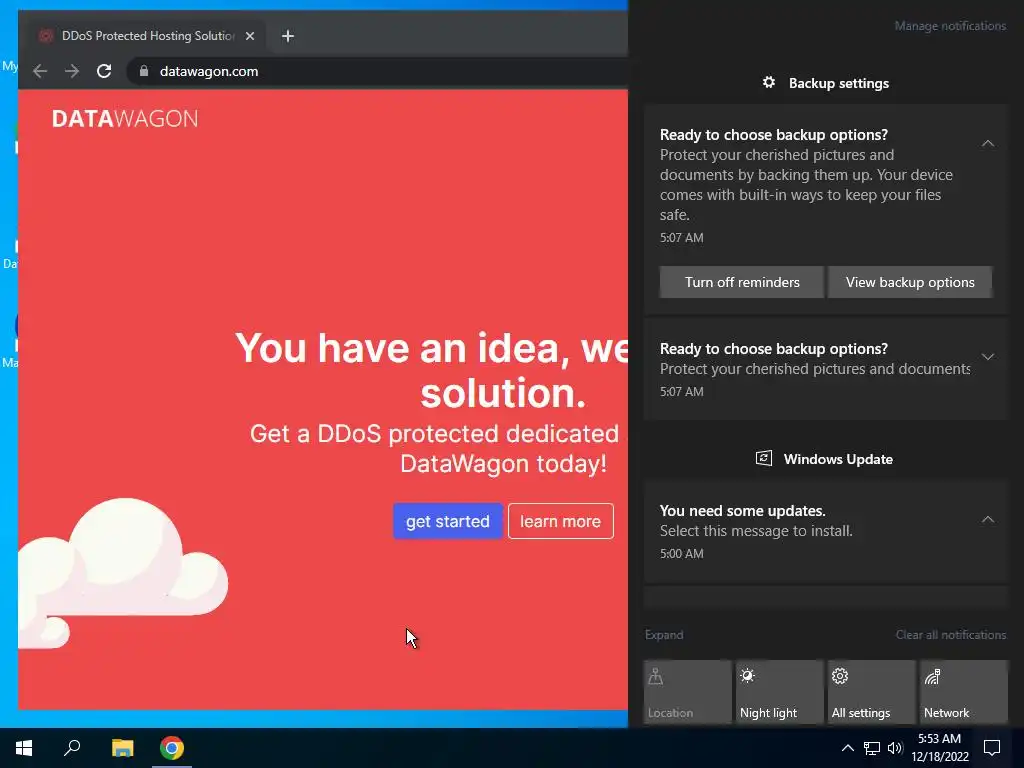Click the Action Center notification icon

tap(992, 748)
